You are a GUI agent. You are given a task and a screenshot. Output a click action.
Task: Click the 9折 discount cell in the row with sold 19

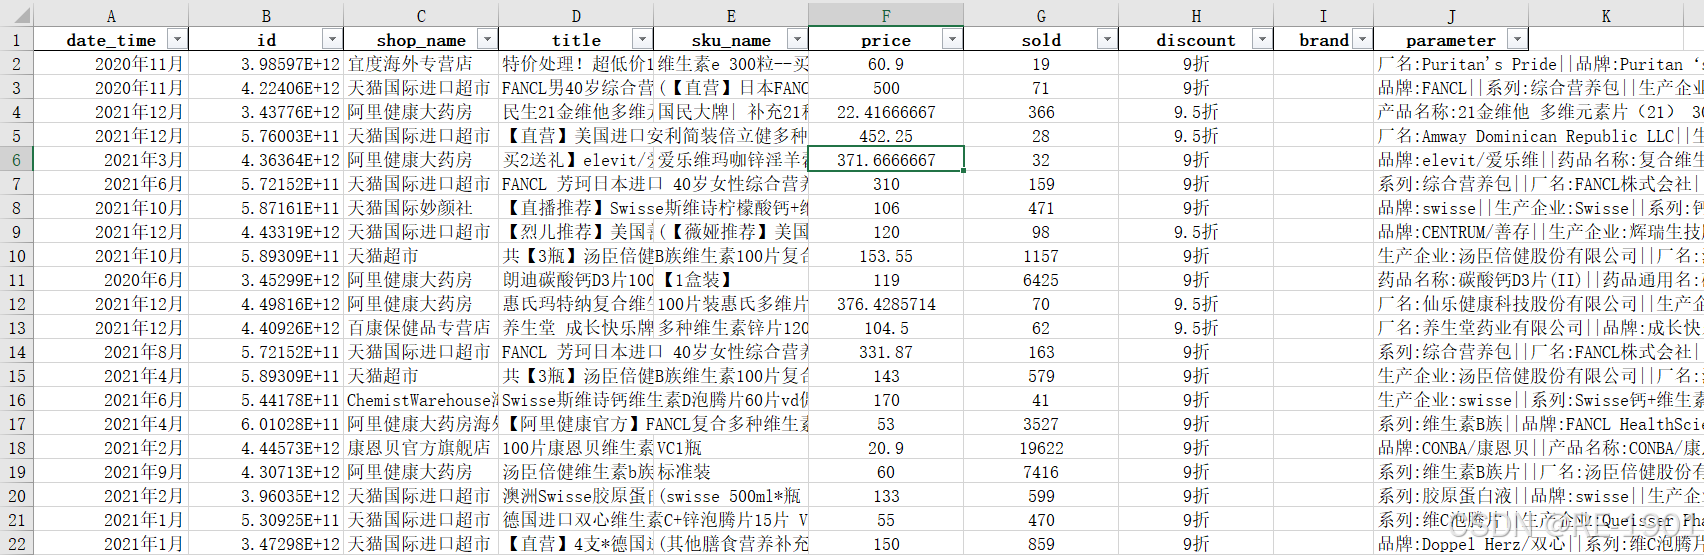[1196, 64]
